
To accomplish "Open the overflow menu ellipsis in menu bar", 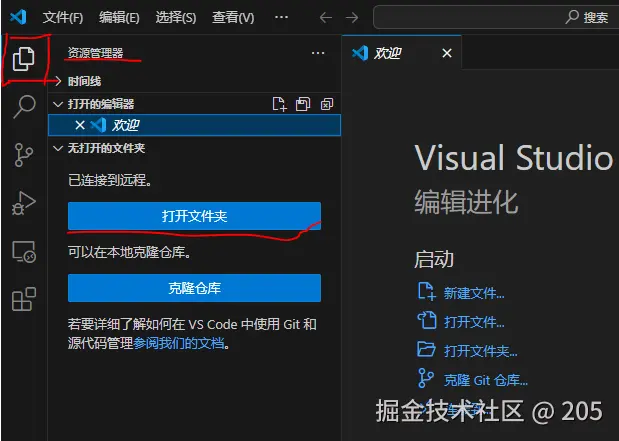I will click(281, 17).
